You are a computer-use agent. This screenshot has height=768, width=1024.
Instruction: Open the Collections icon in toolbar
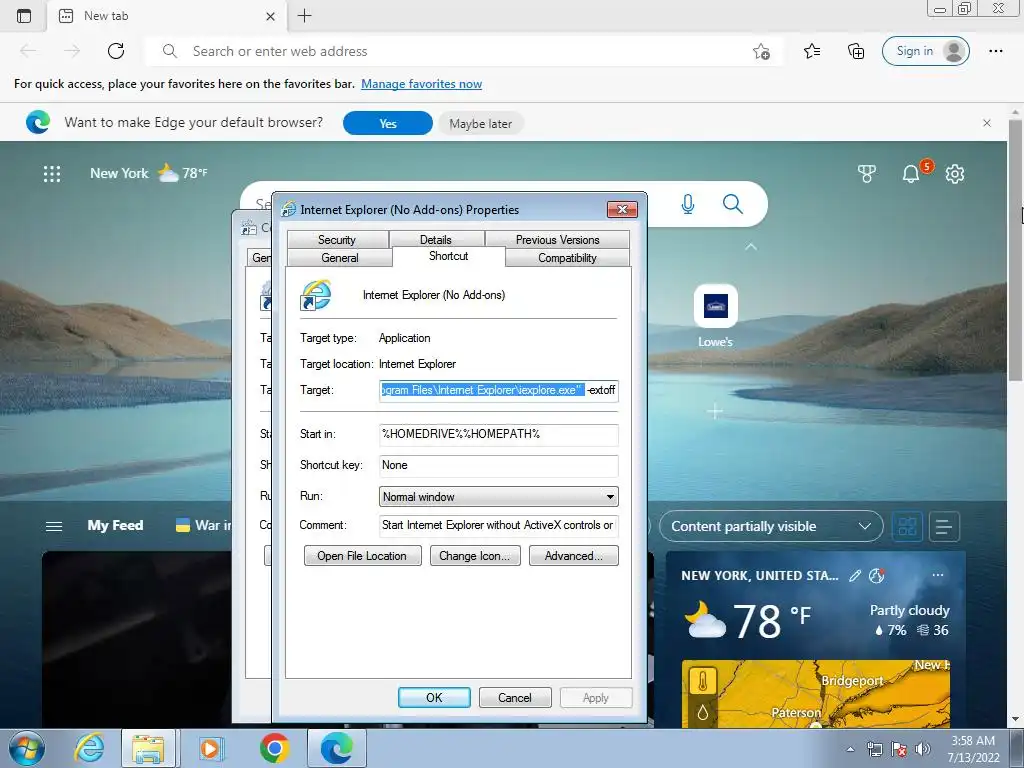pyautogui.click(x=856, y=51)
